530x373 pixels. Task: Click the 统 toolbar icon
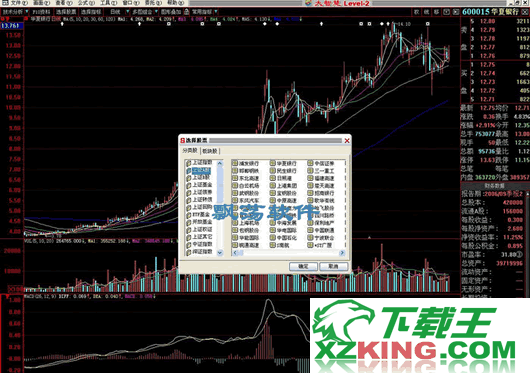pos(427,12)
